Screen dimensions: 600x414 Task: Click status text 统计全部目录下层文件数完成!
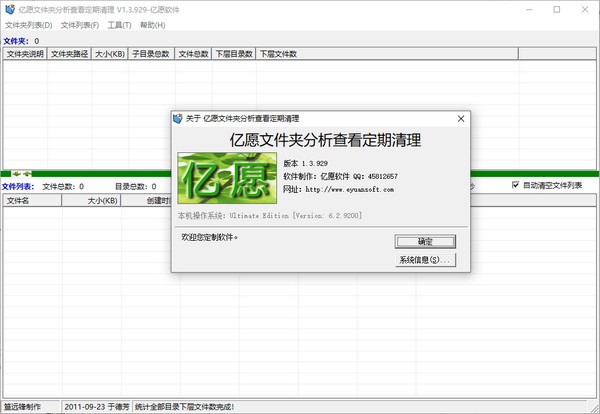coord(184,407)
